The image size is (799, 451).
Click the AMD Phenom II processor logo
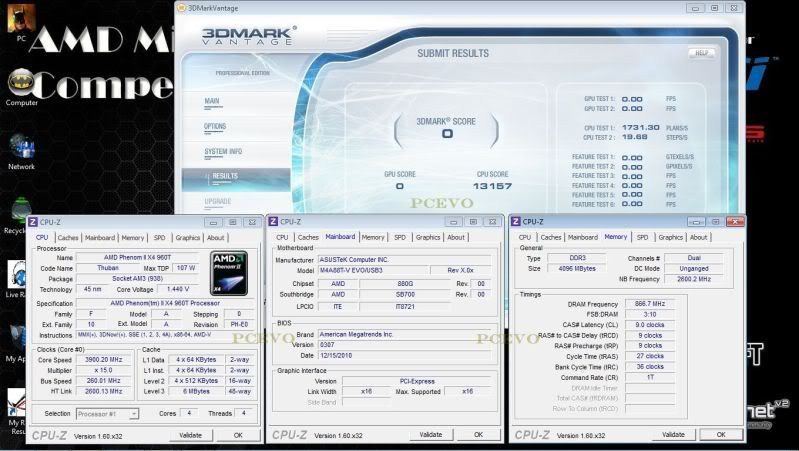(230, 271)
